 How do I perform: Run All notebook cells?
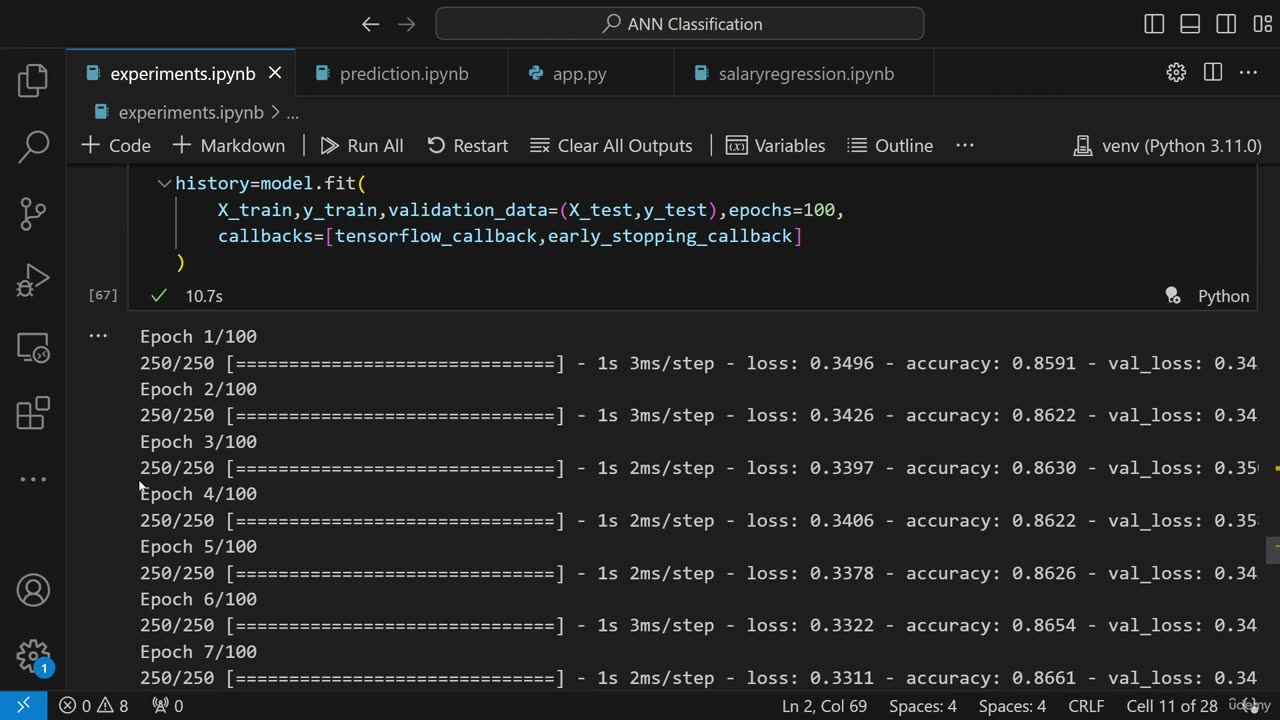[x=362, y=145]
